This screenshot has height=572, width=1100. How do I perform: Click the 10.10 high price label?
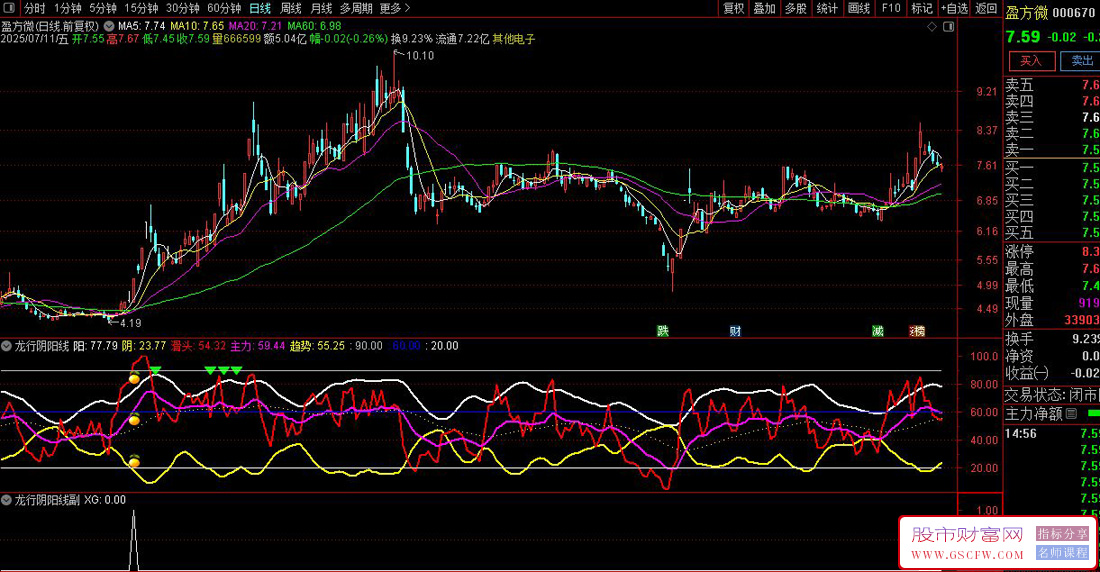tap(420, 55)
